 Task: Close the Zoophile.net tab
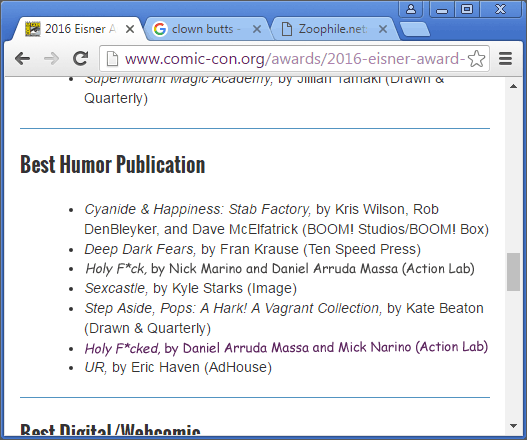point(382,29)
